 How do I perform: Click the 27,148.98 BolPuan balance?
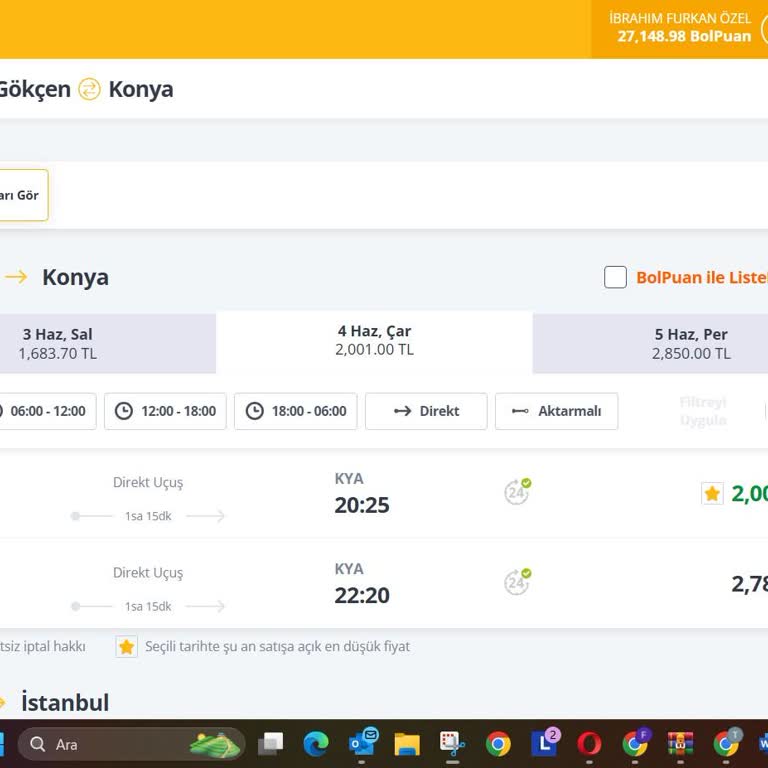point(684,36)
